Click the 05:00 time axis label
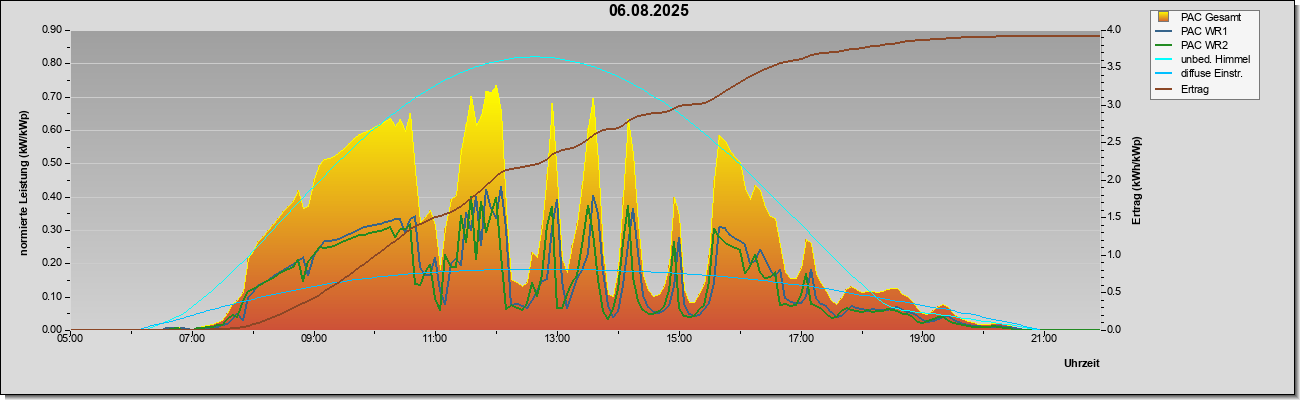The width and height of the screenshot is (1300, 400). pos(70,339)
